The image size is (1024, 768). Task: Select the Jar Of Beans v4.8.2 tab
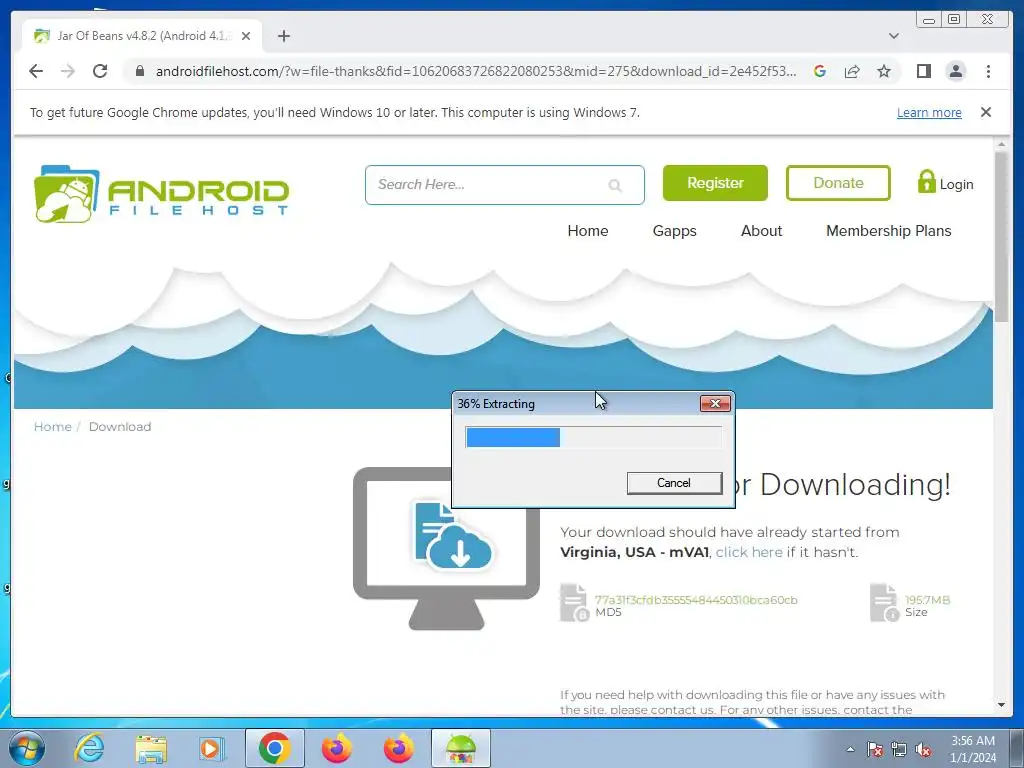[x=142, y=36]
